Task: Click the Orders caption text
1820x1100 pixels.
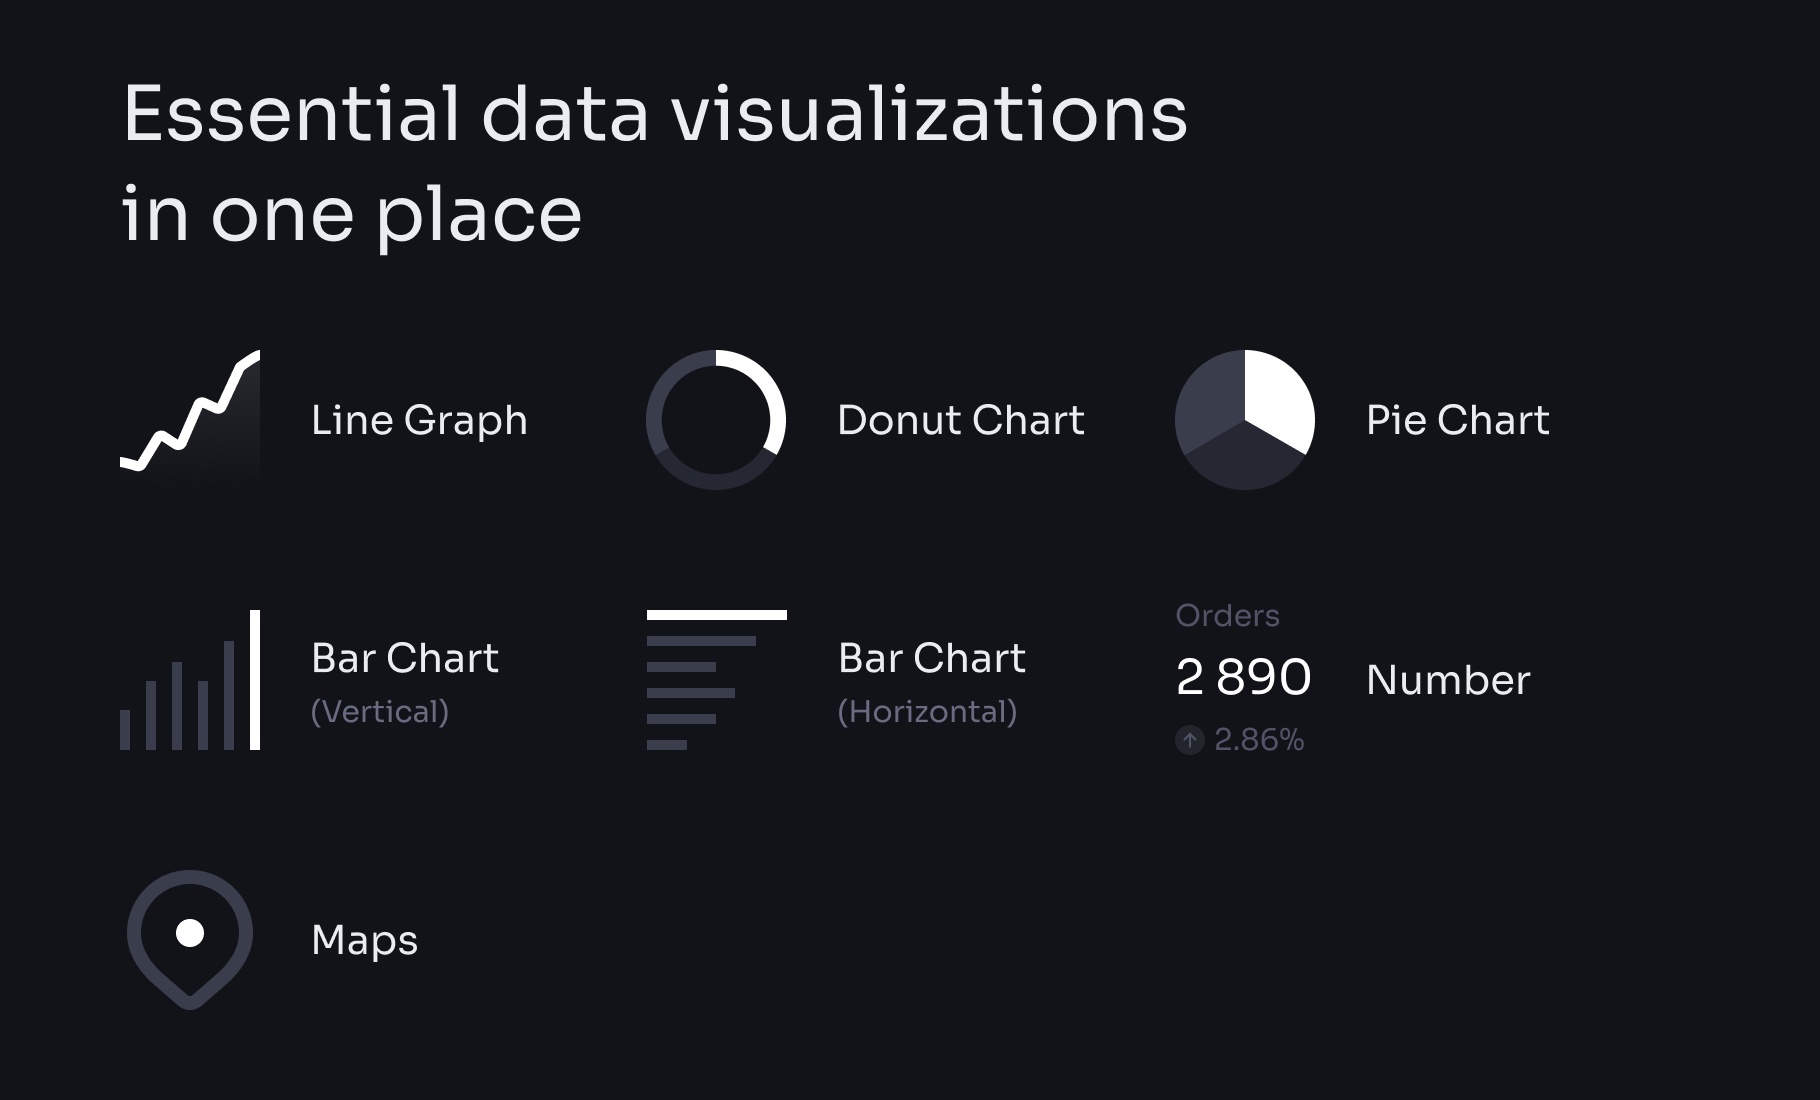Action: (1227, 615)
